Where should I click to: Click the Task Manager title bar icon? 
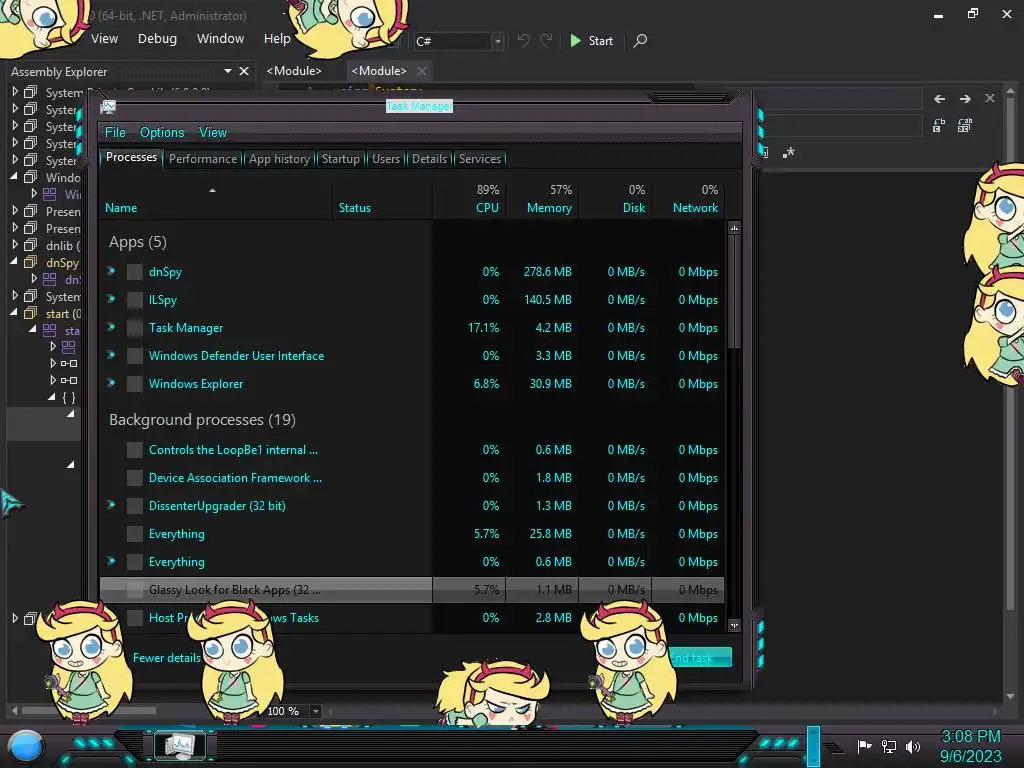tap(108, 106)
